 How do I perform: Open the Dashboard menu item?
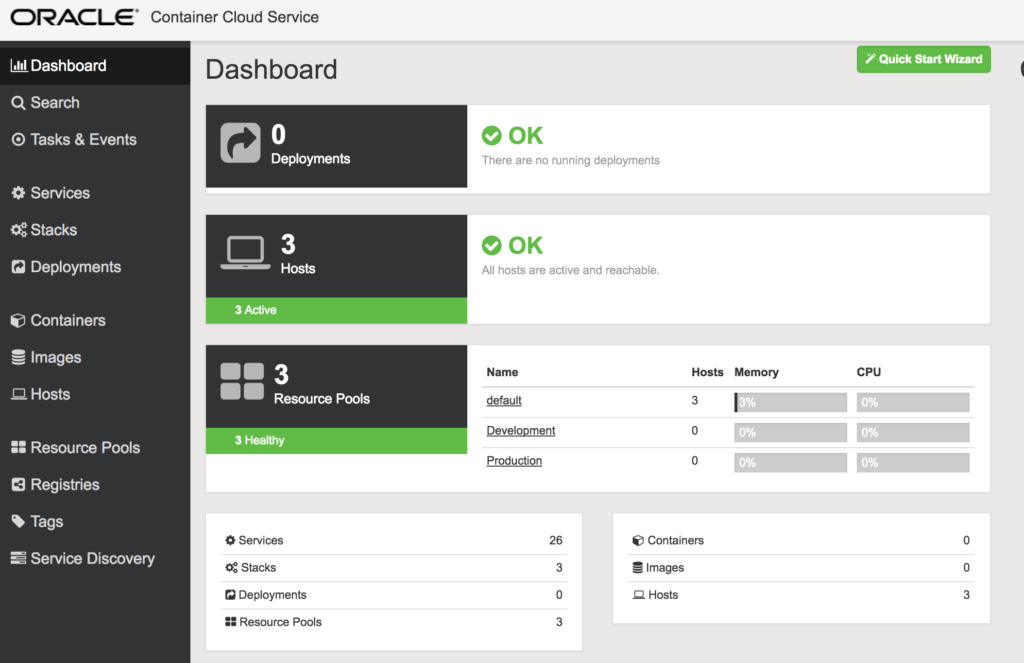tap(95, 65)
